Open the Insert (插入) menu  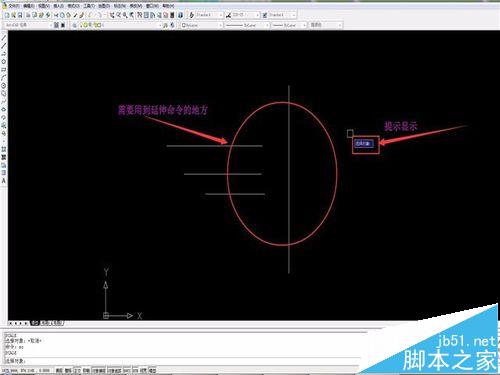tap(59, 6)
